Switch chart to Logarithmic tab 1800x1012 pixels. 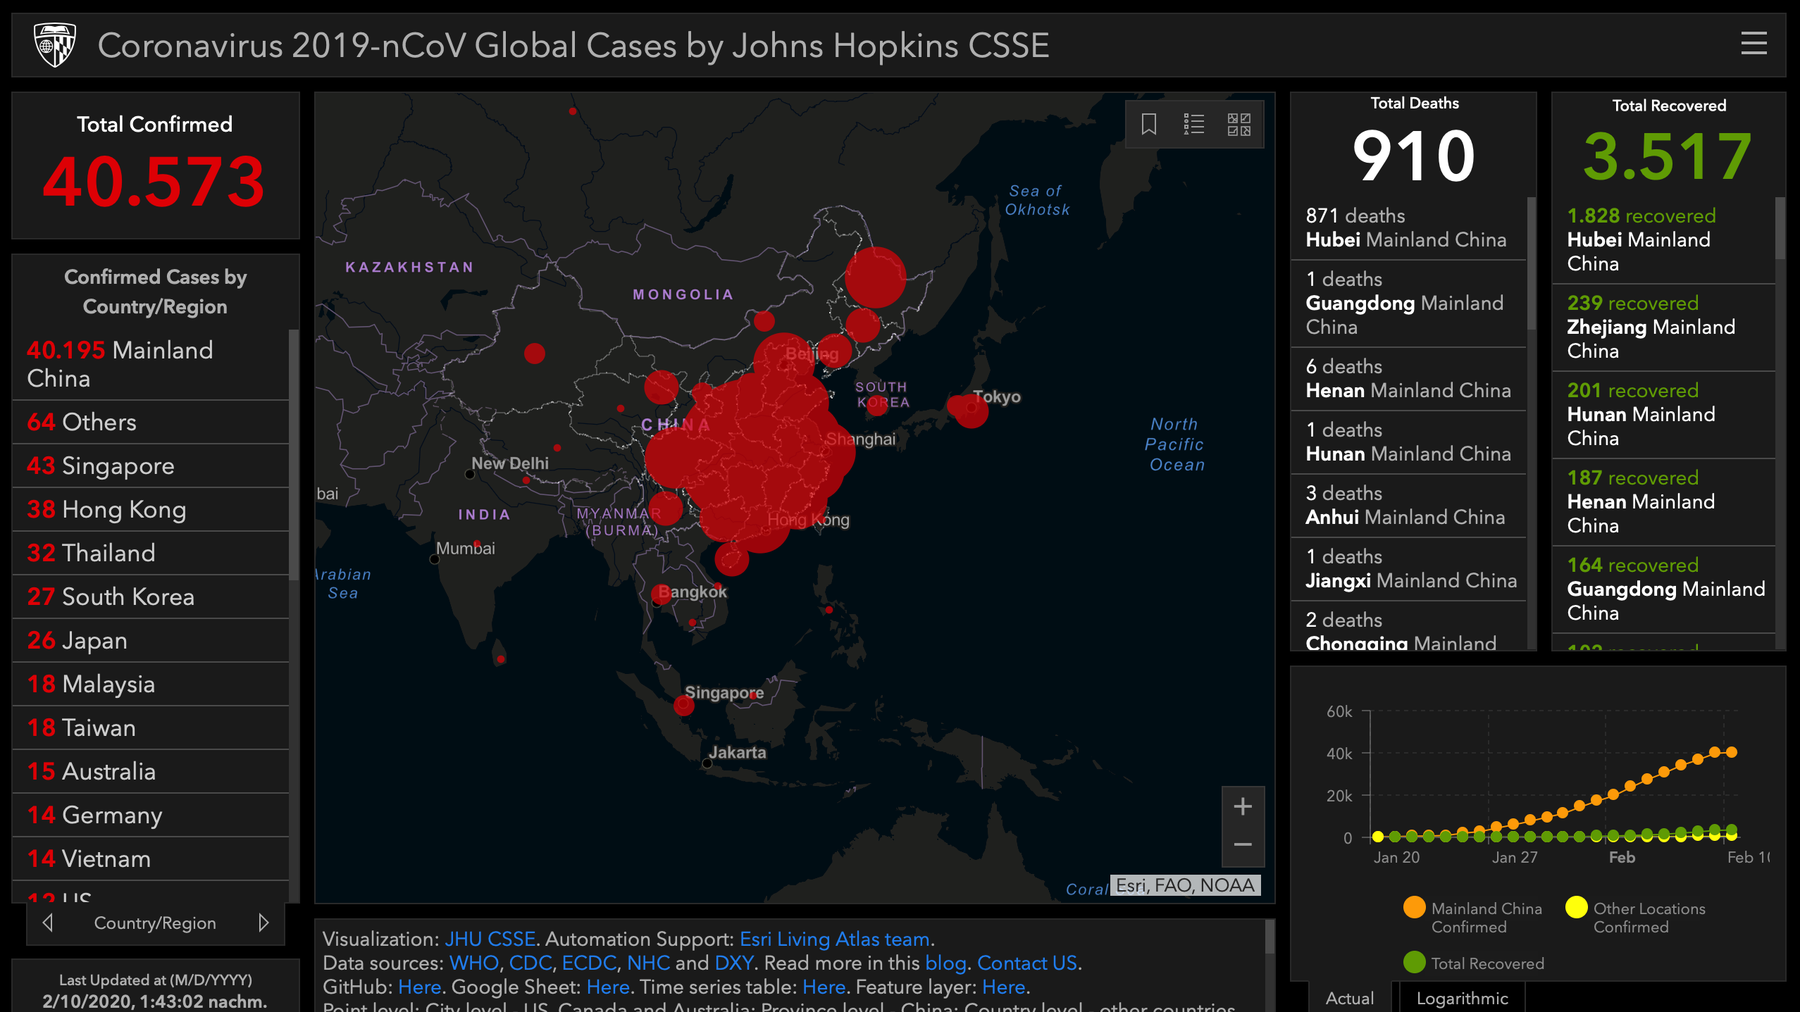coord(1461,998)
